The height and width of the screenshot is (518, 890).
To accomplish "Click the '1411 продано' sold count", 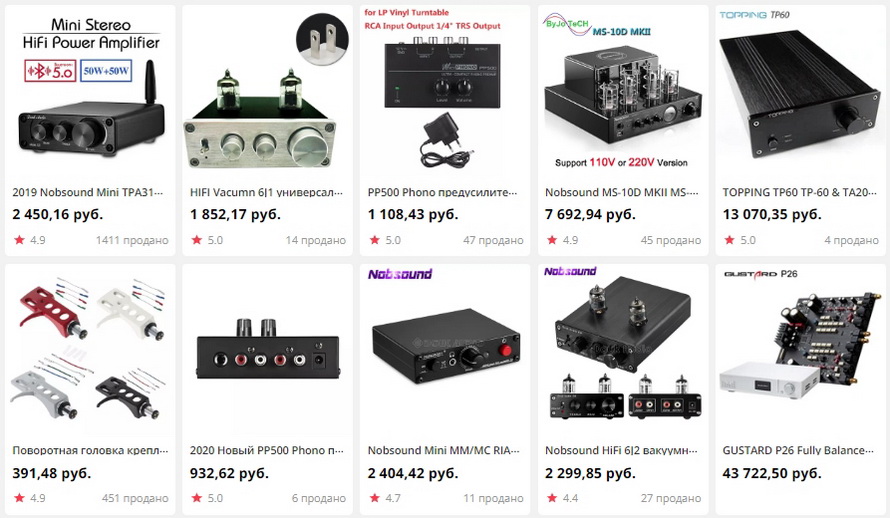I will [132, 240].
